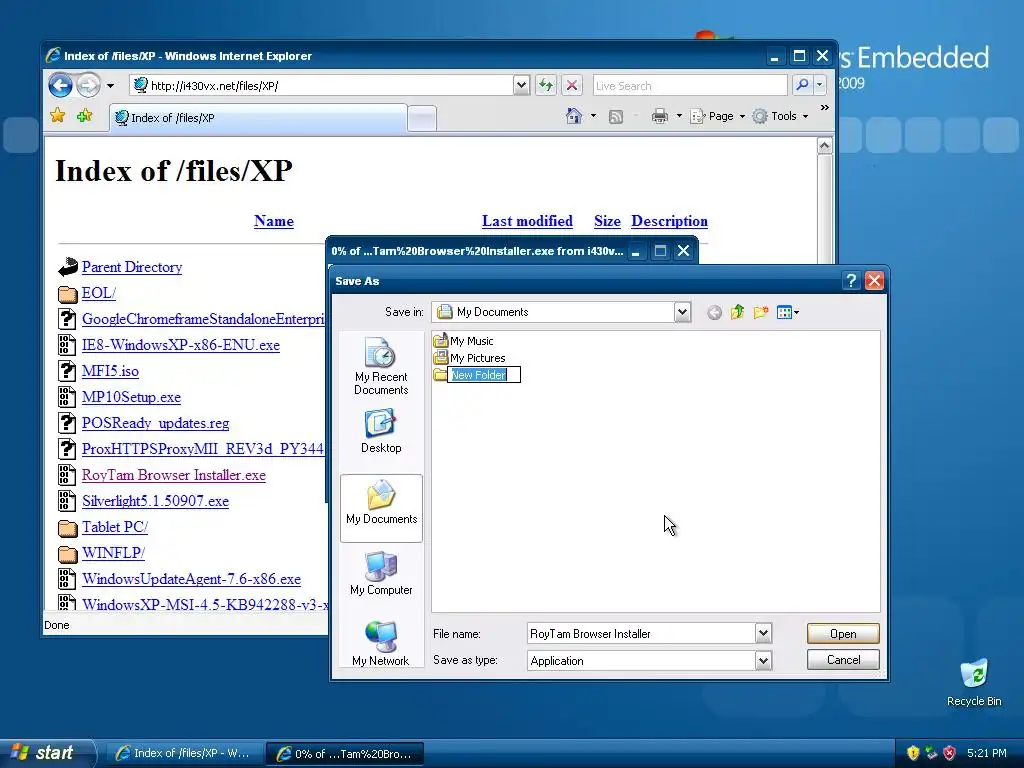
Task: Expand the Save as type dropdown
Action: [x=763, y=660]
